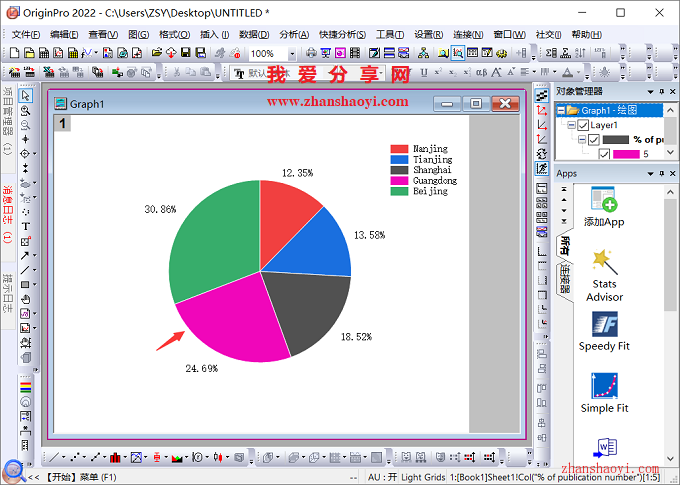
Task: Select the Rectangle drawing tool
Action: (25, 285)
